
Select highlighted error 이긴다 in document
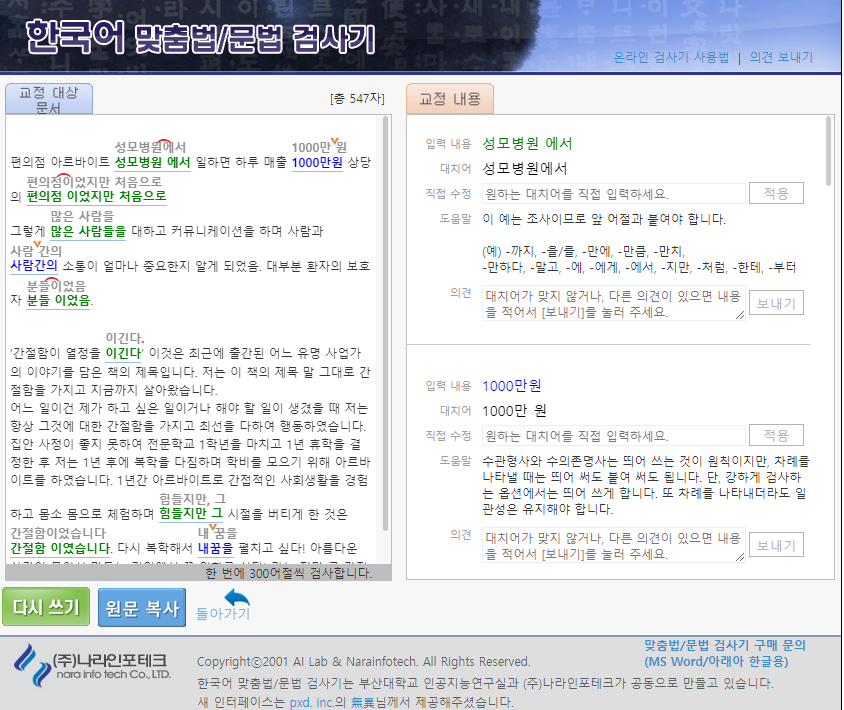click(123, 353)
